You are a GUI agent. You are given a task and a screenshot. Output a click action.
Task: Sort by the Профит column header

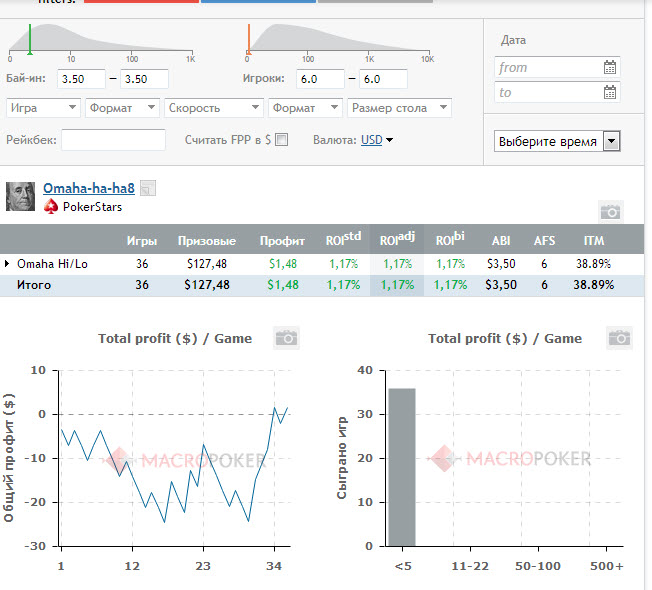click(x=282, y=241)
